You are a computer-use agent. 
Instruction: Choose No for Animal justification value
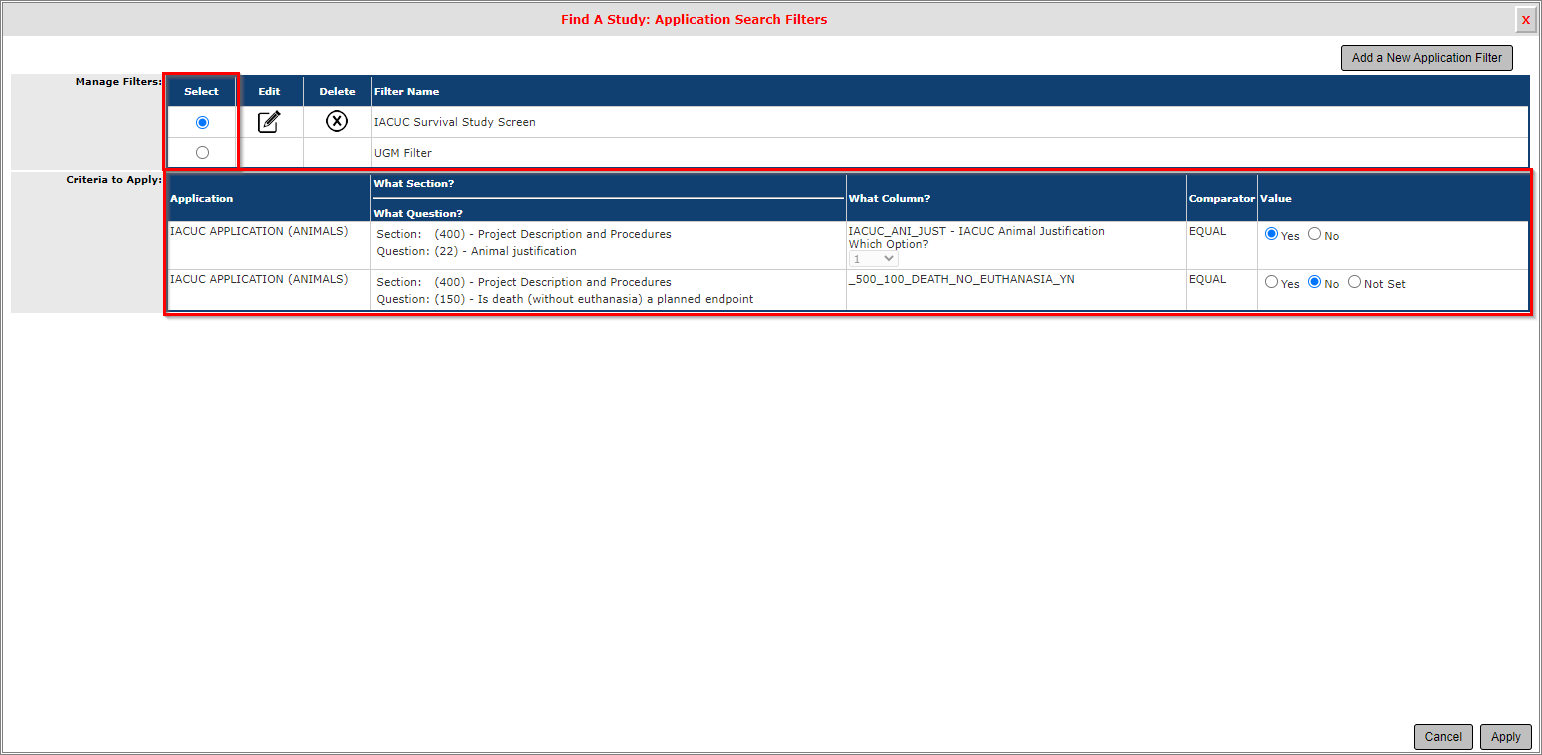pos(1314,234)
